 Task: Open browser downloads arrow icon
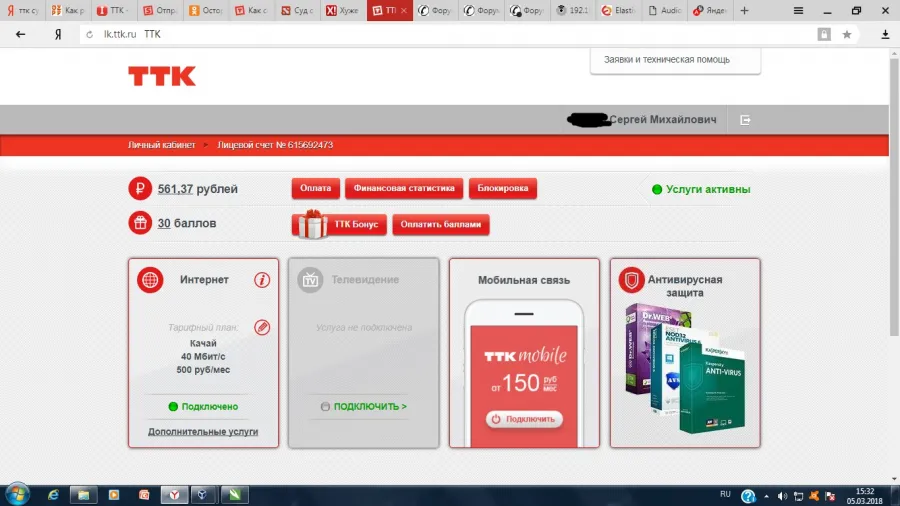point(885,34)
